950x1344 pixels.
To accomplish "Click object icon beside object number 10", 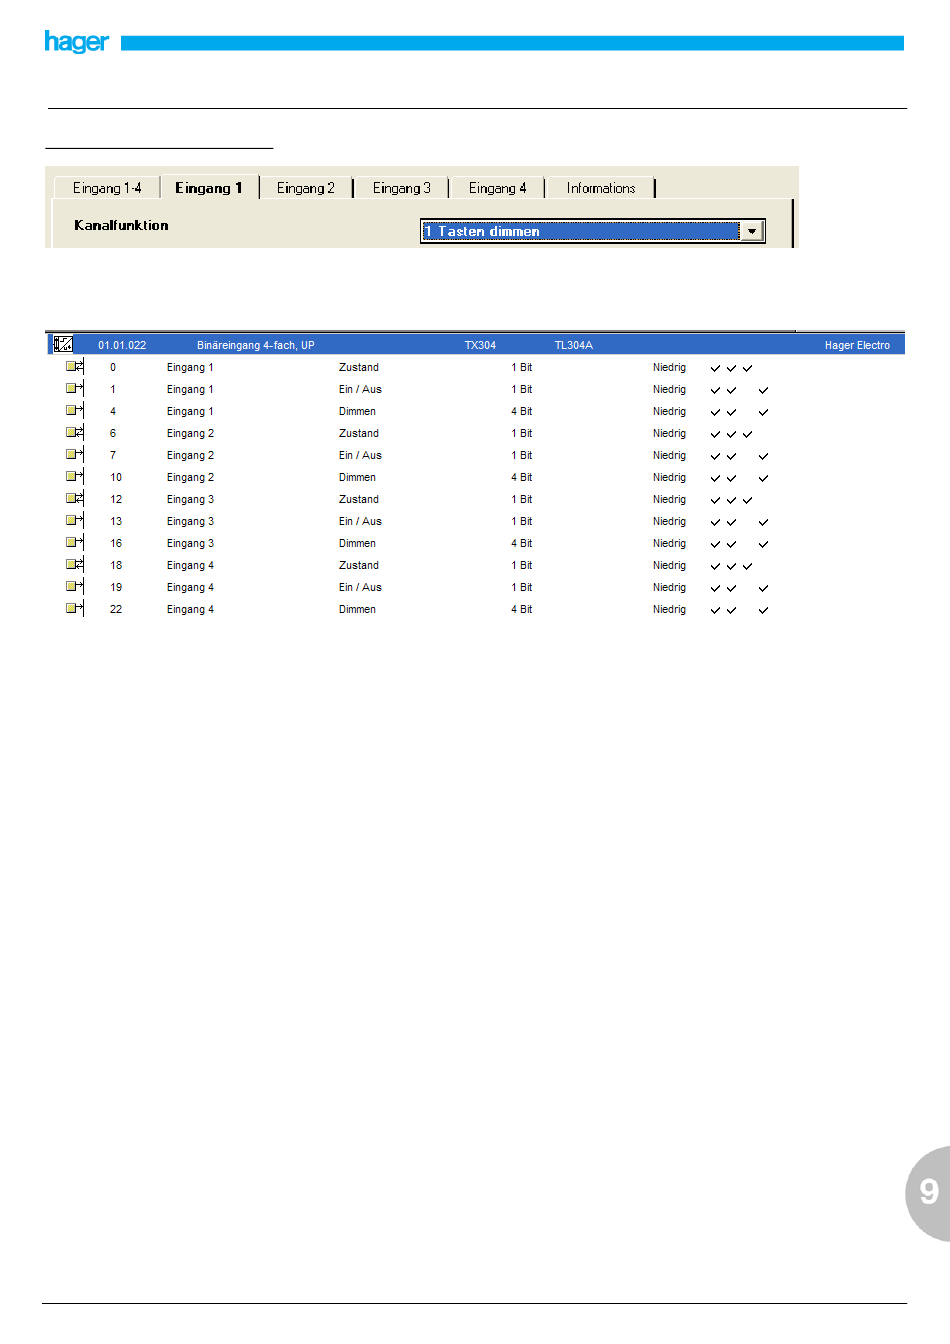I will pos(75,477).
